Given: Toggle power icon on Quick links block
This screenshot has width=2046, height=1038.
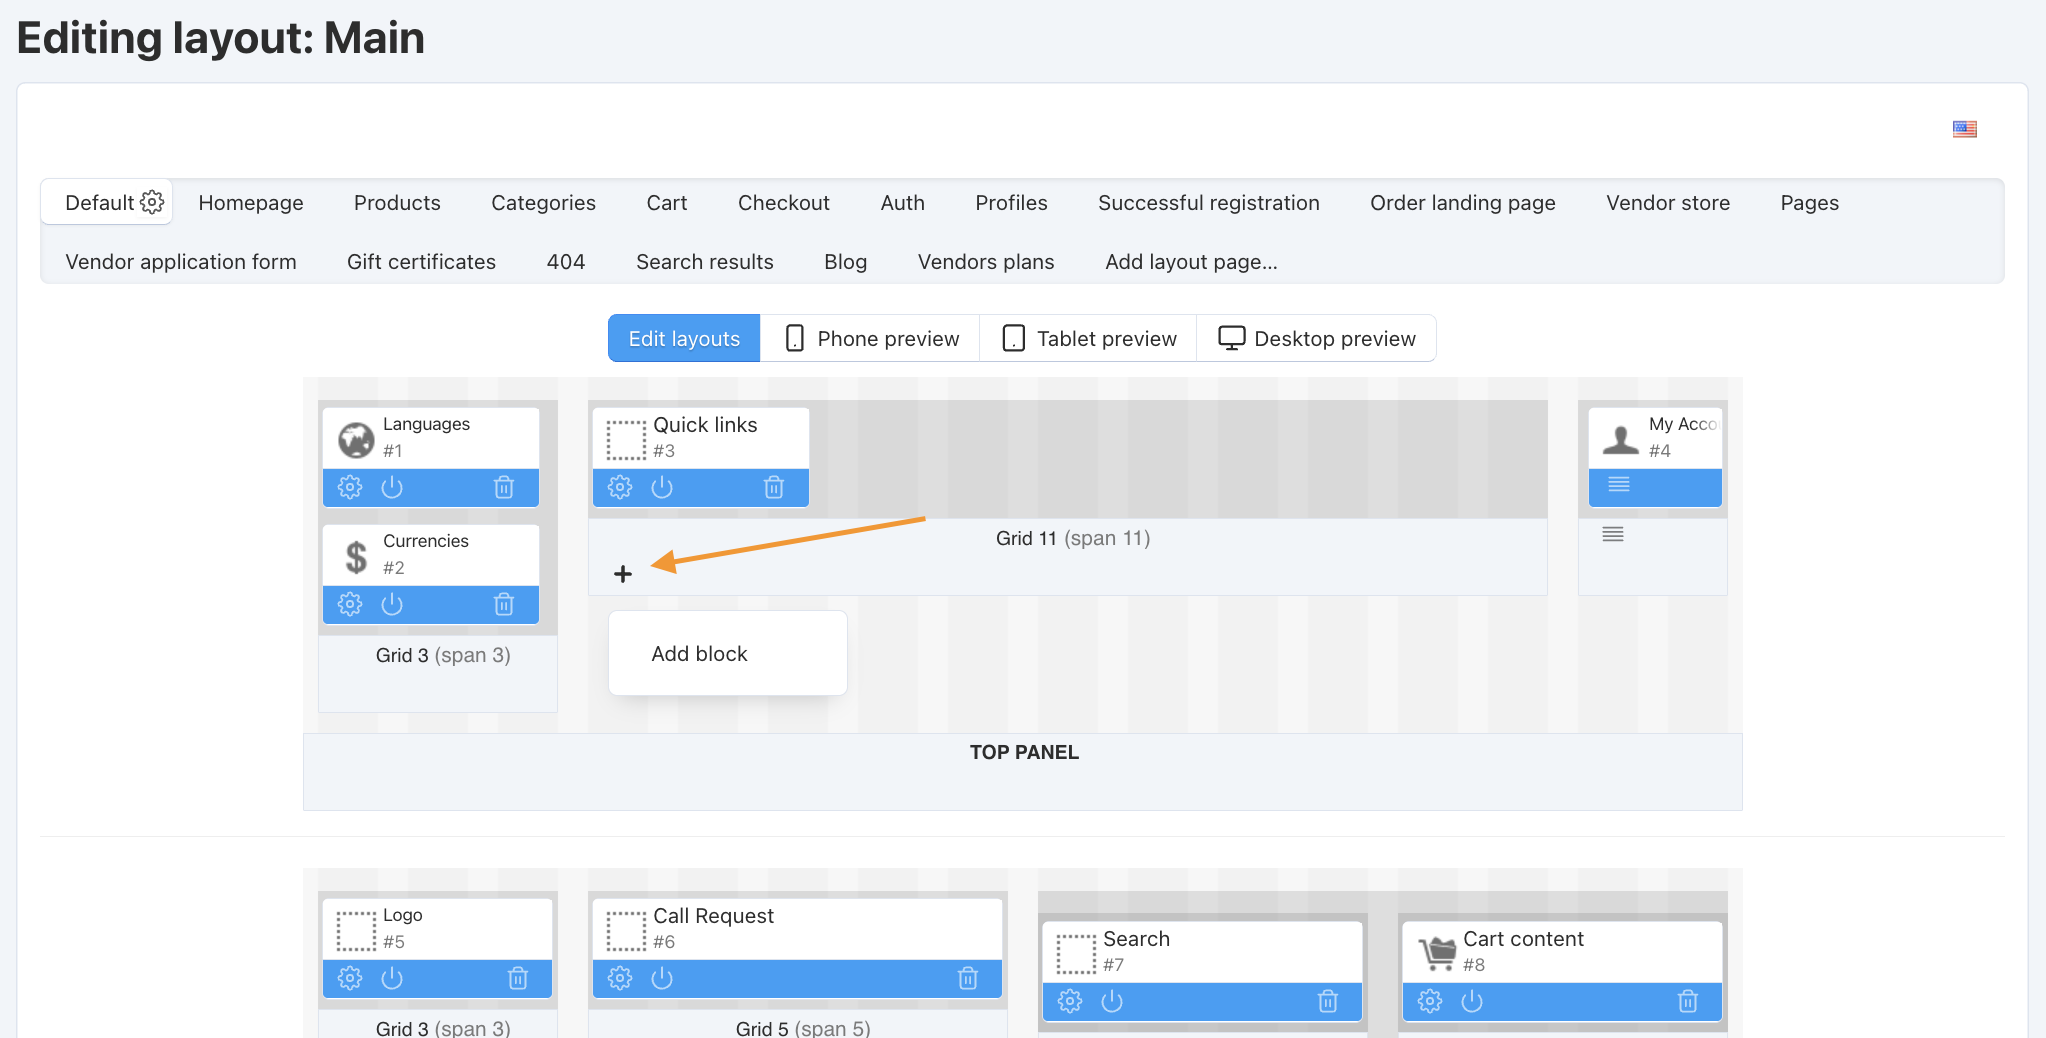Looking at the screenshot, I should (x=662, y=487).
